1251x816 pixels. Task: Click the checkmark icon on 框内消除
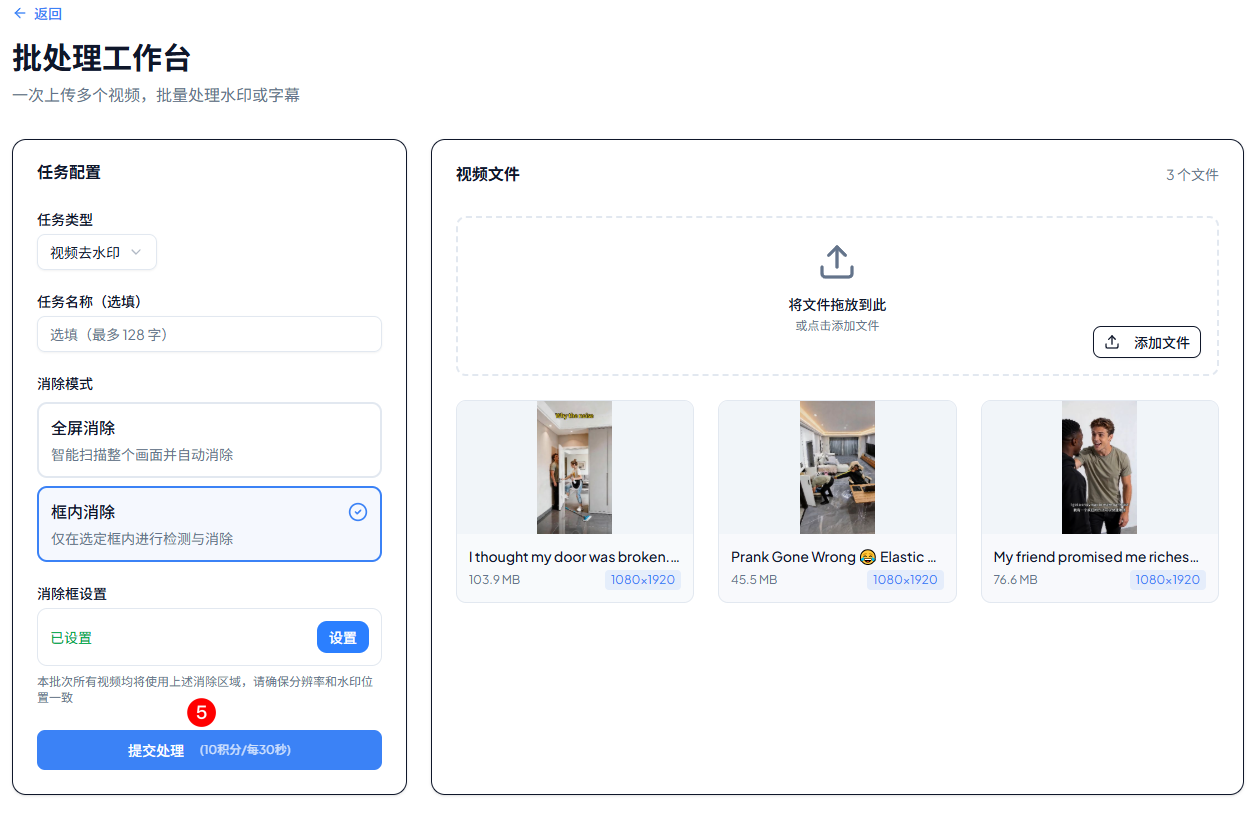pos(358,512)
